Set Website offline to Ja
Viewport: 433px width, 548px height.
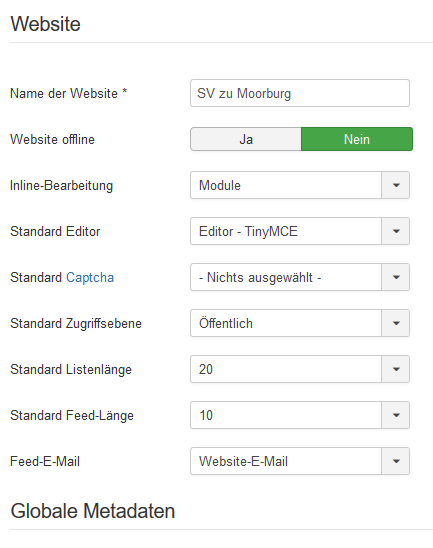point(246,139)
